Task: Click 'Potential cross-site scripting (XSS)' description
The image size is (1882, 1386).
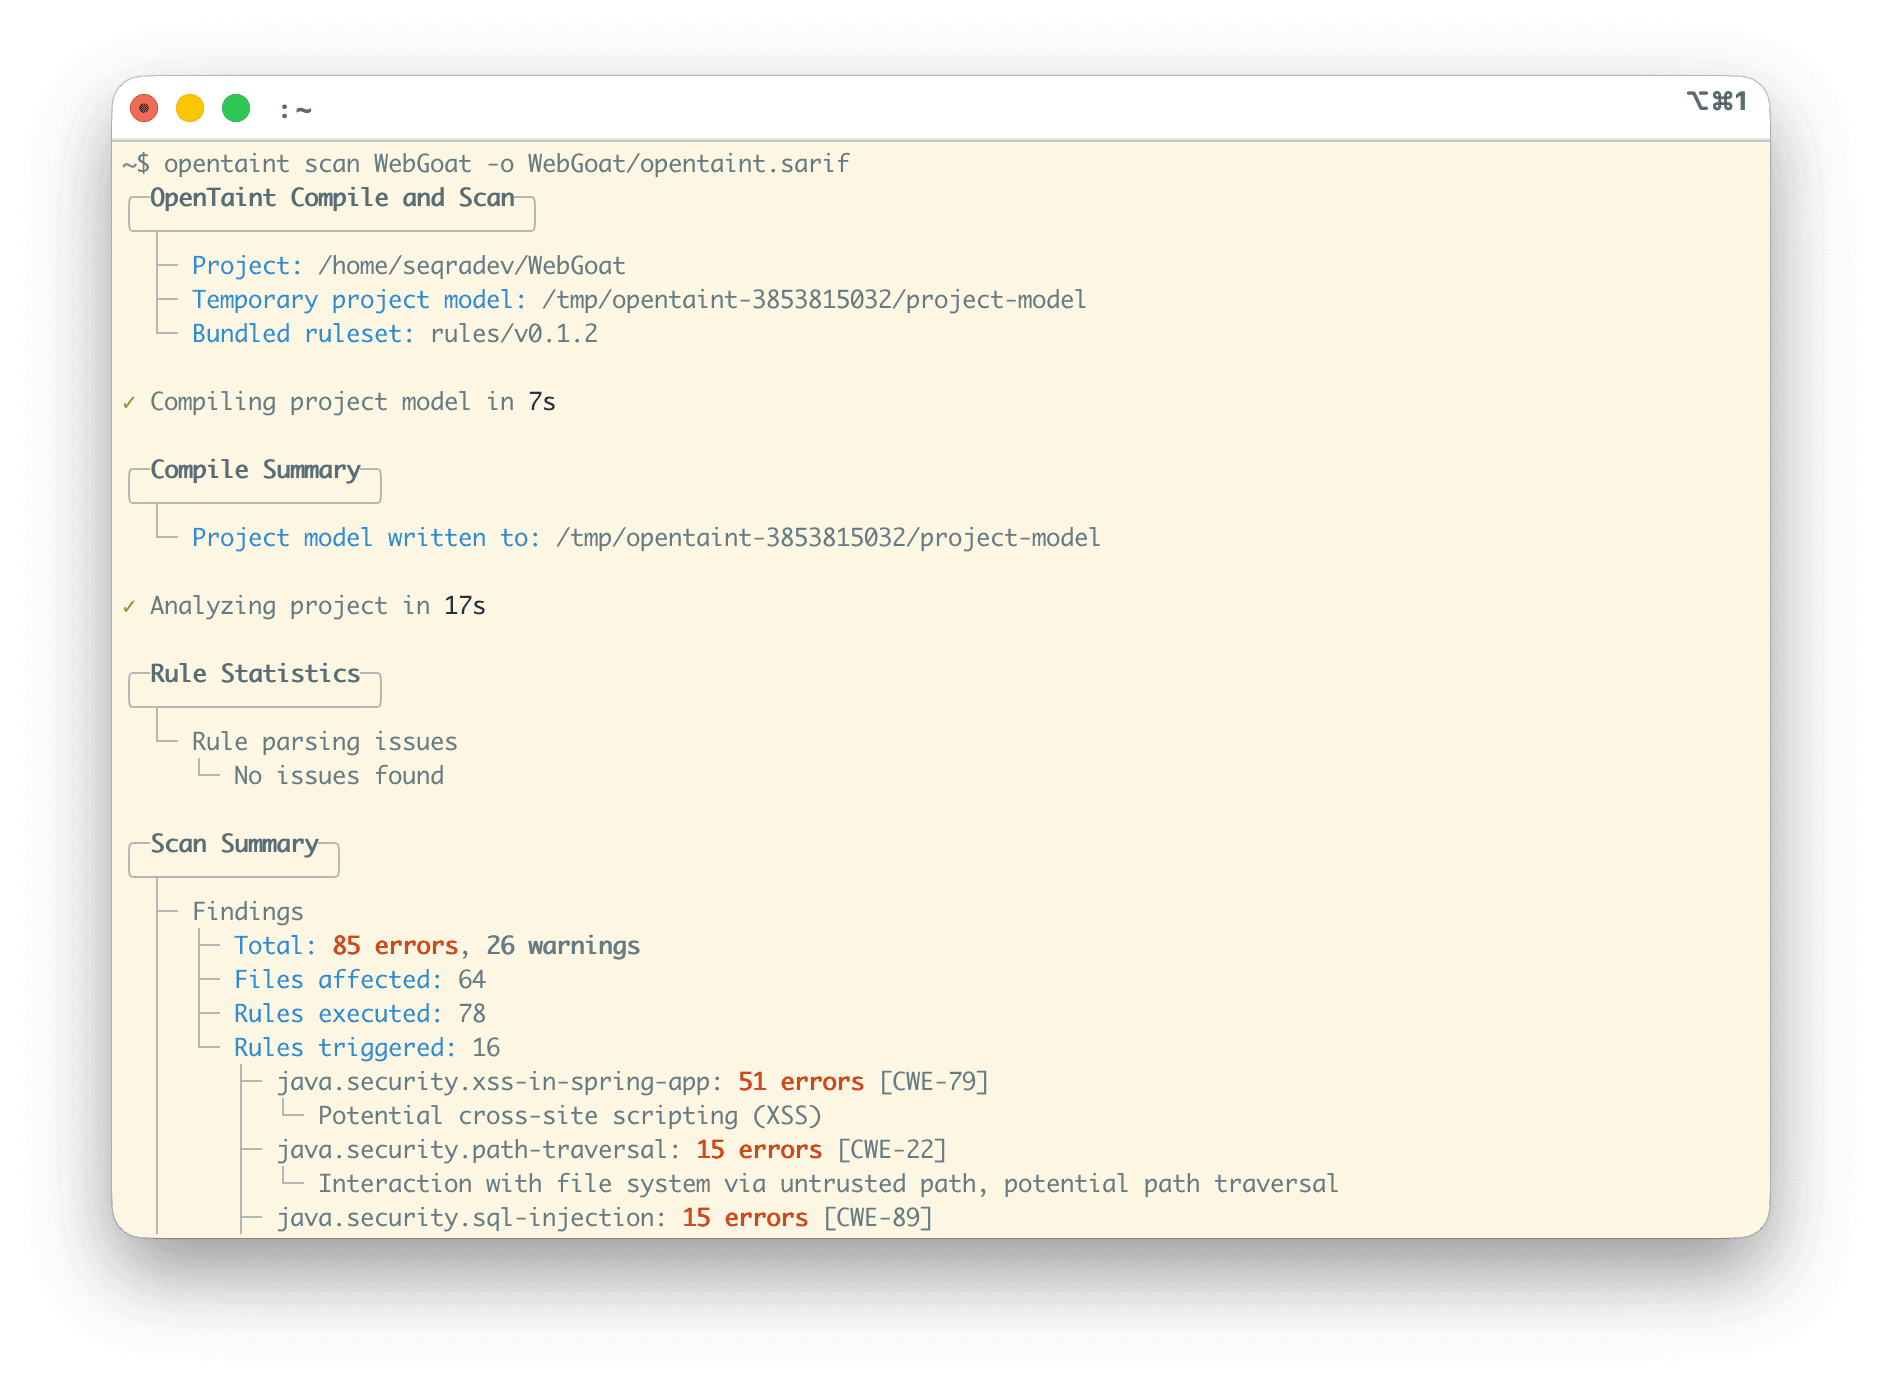Action: (x=570, y=1116)
